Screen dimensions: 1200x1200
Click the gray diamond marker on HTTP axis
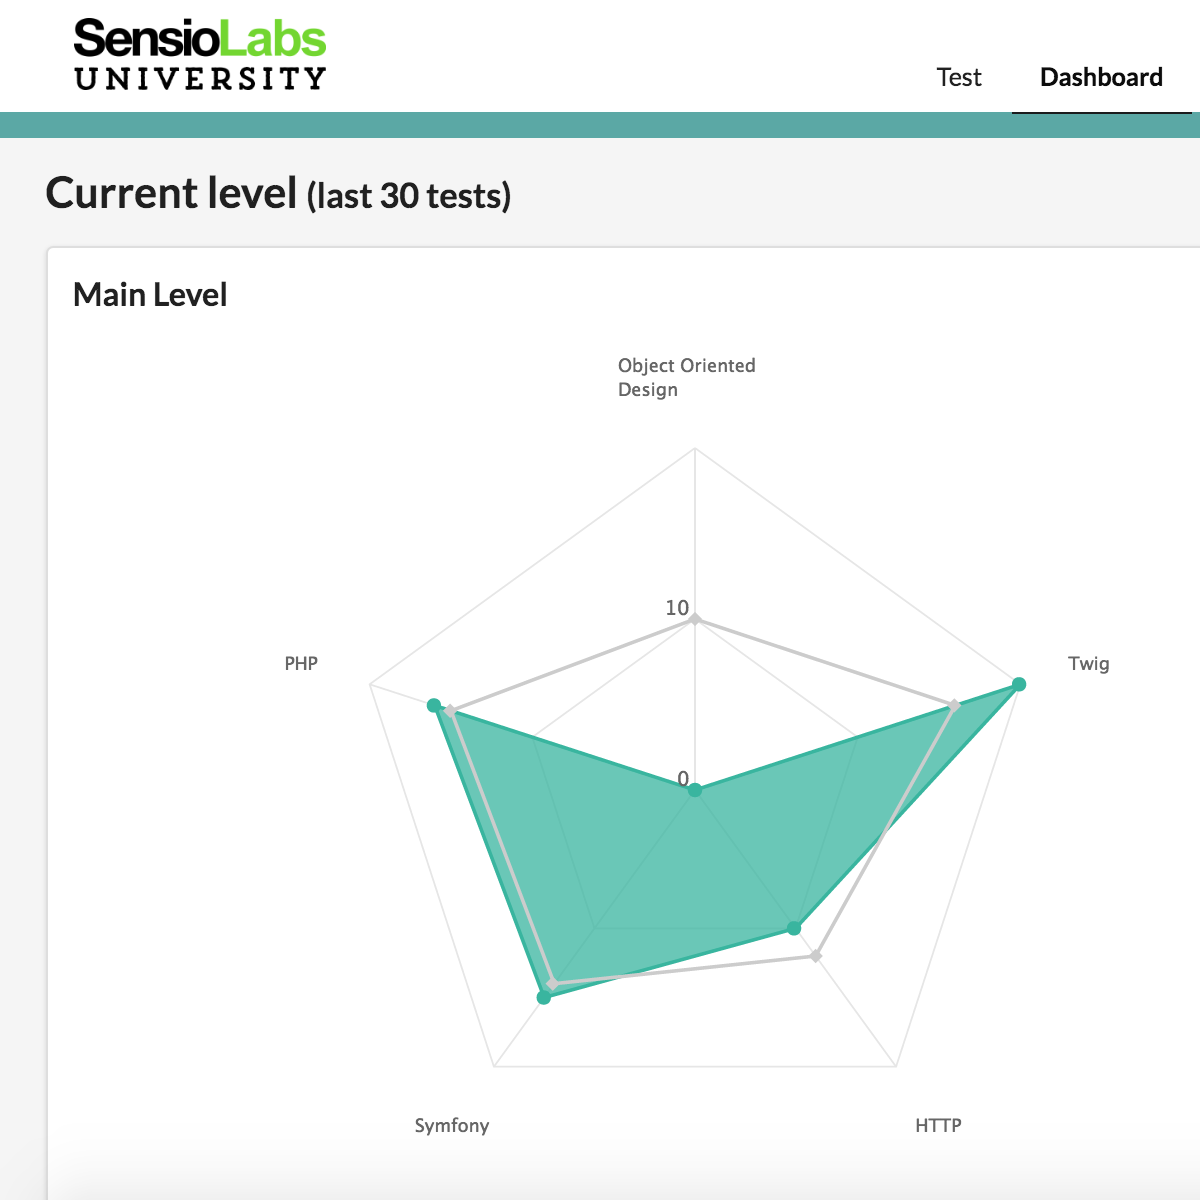coord(816,956)
